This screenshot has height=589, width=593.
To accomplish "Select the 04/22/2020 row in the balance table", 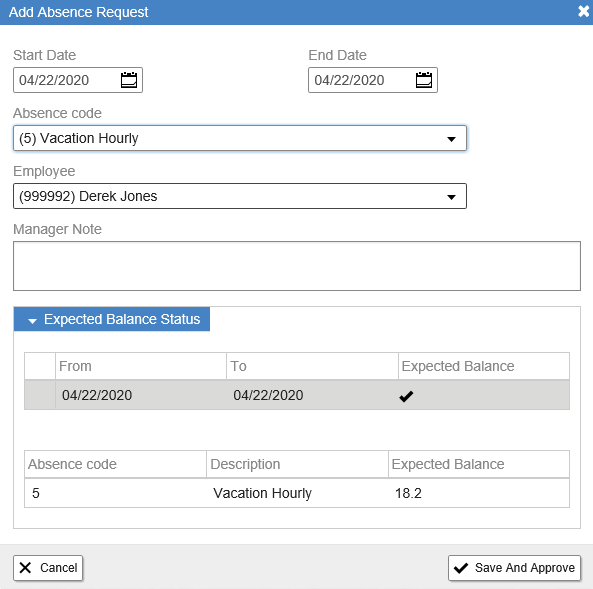I will 297,395.
